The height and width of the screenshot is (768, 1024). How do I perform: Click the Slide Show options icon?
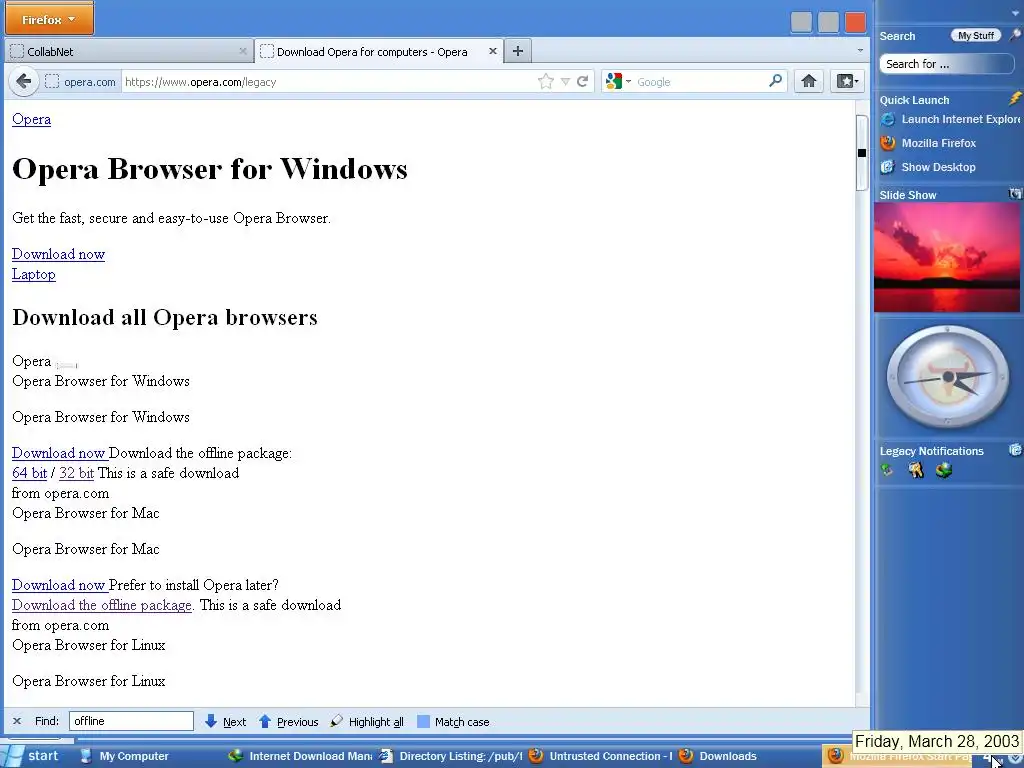[x=1015, y=193]
